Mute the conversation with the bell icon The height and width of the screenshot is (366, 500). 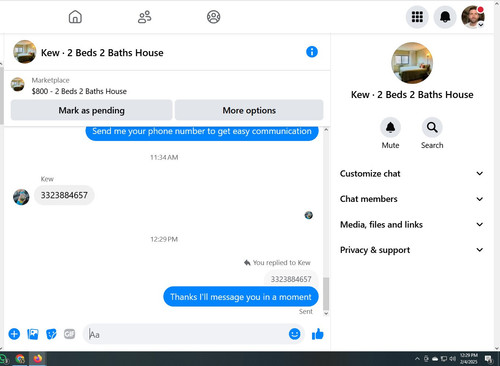pos(390,127)
